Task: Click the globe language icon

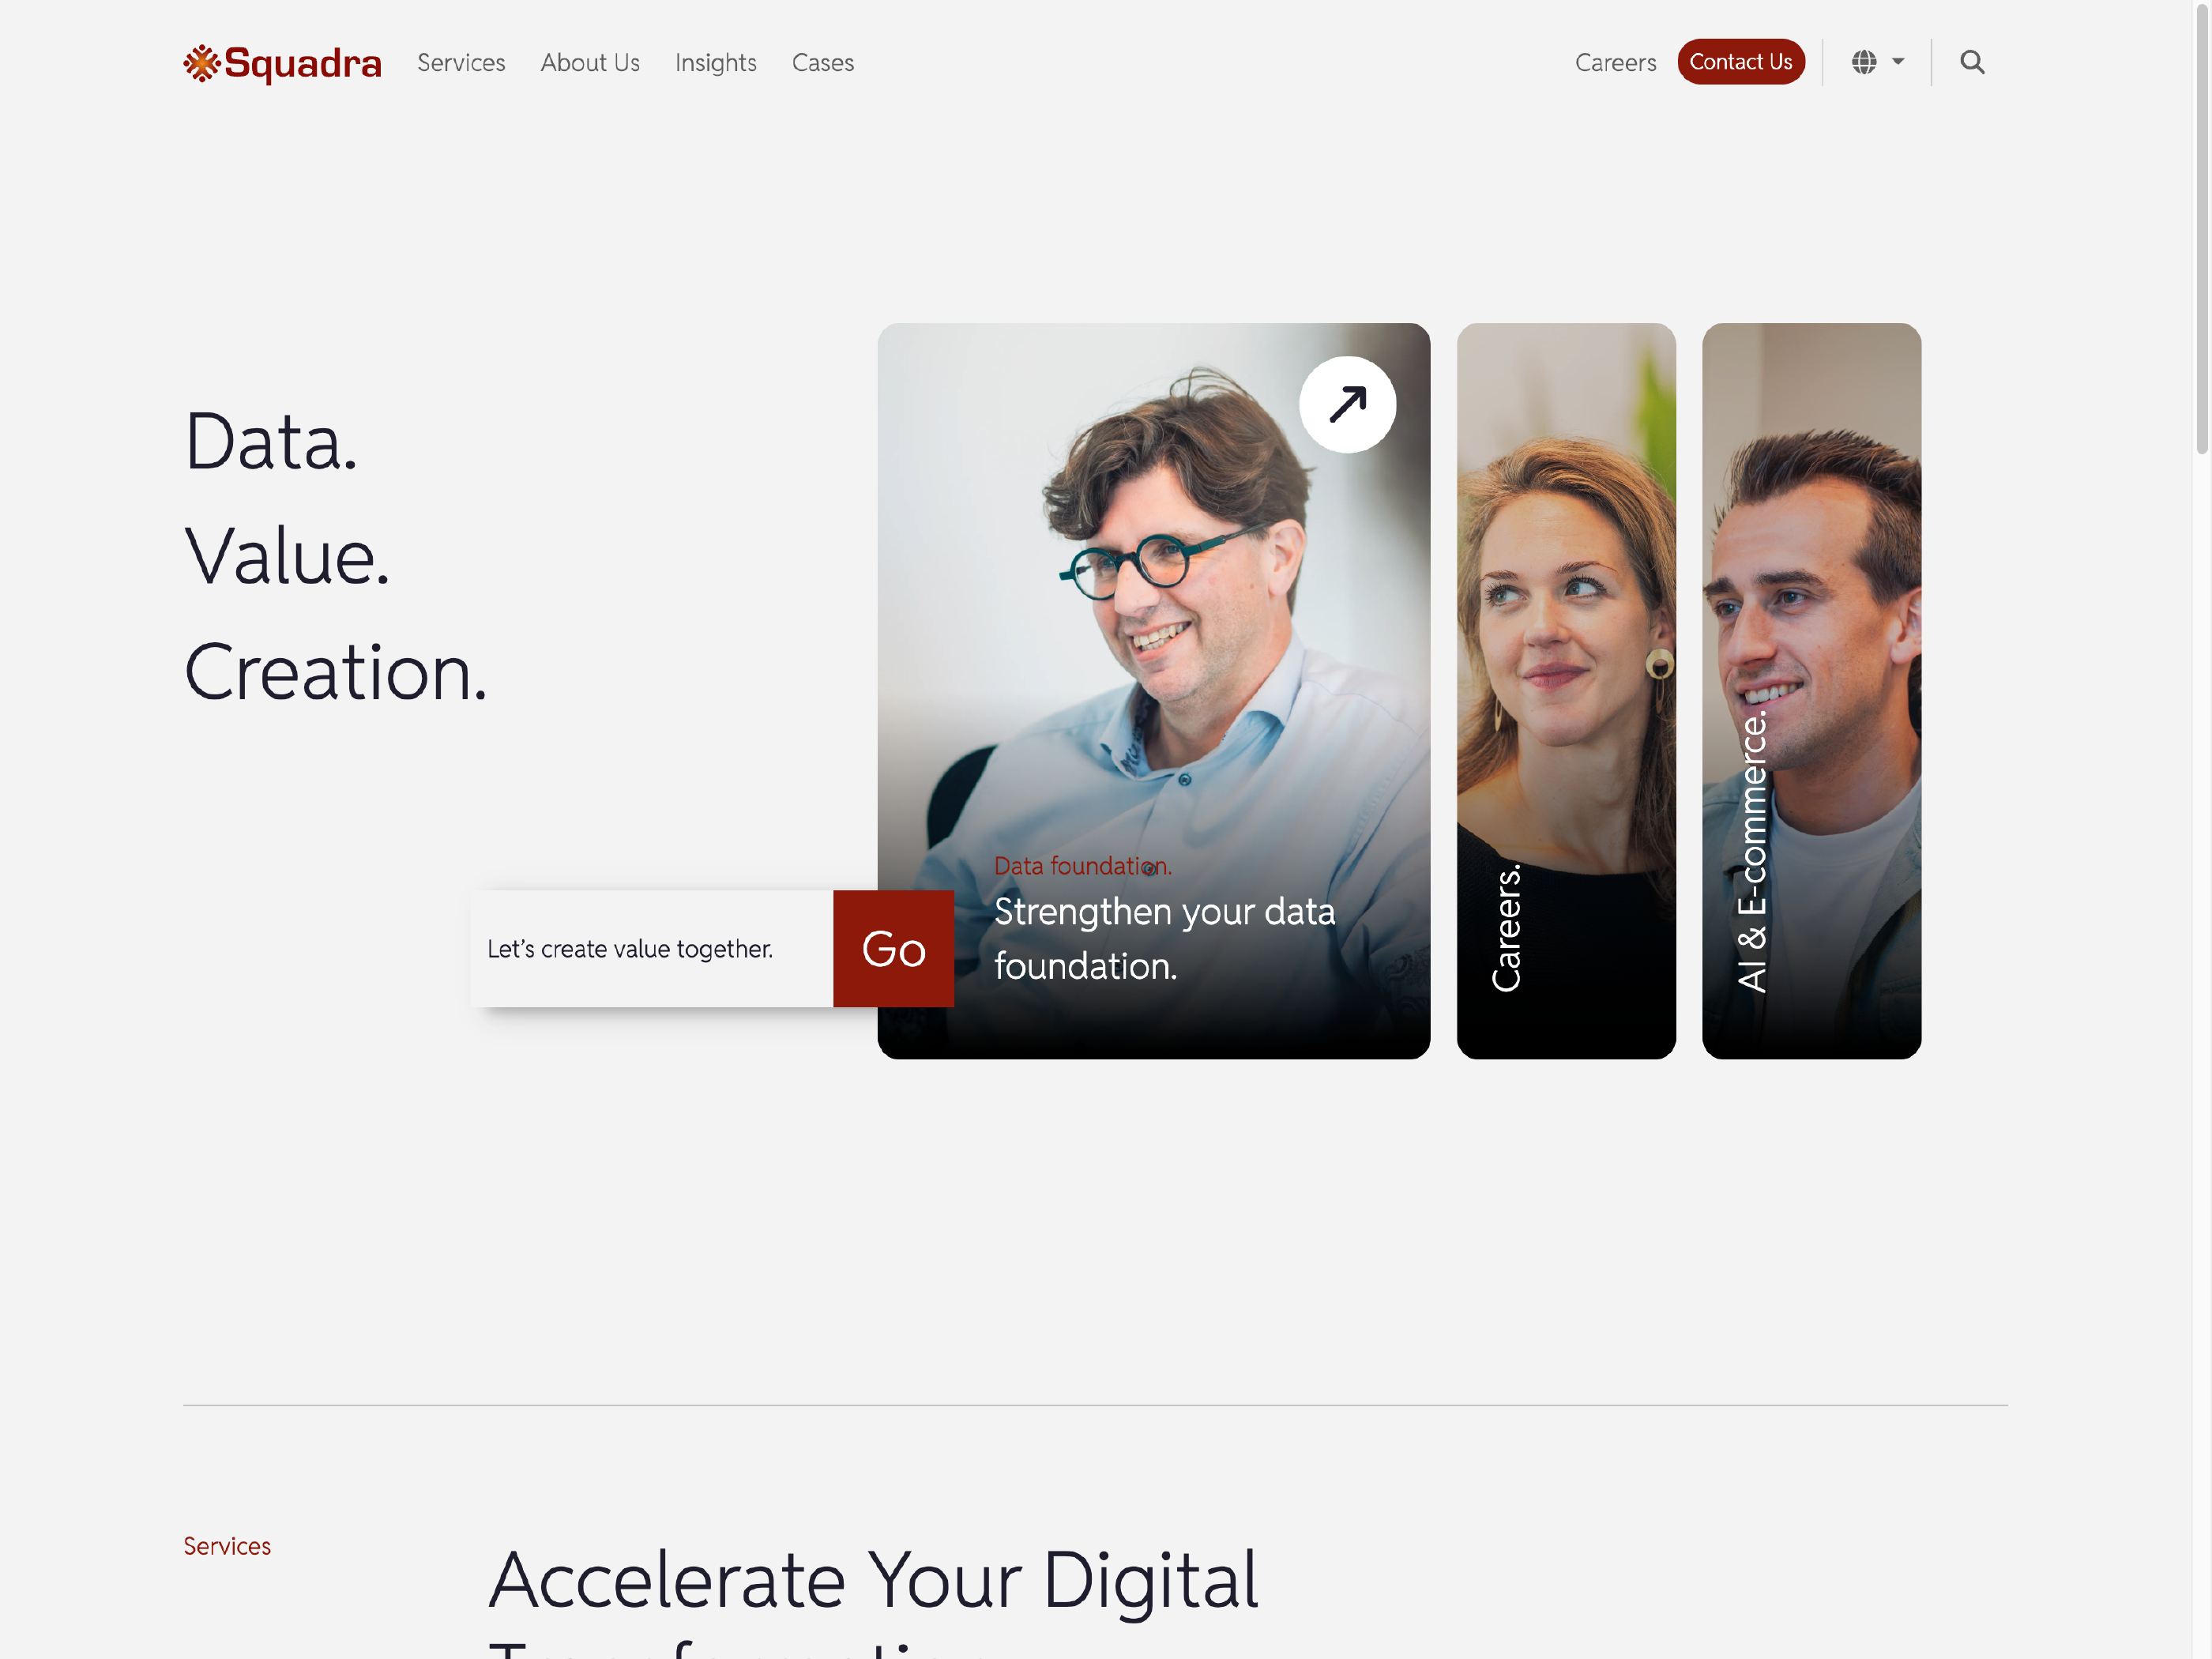Action: click(x=1864, y=62)
